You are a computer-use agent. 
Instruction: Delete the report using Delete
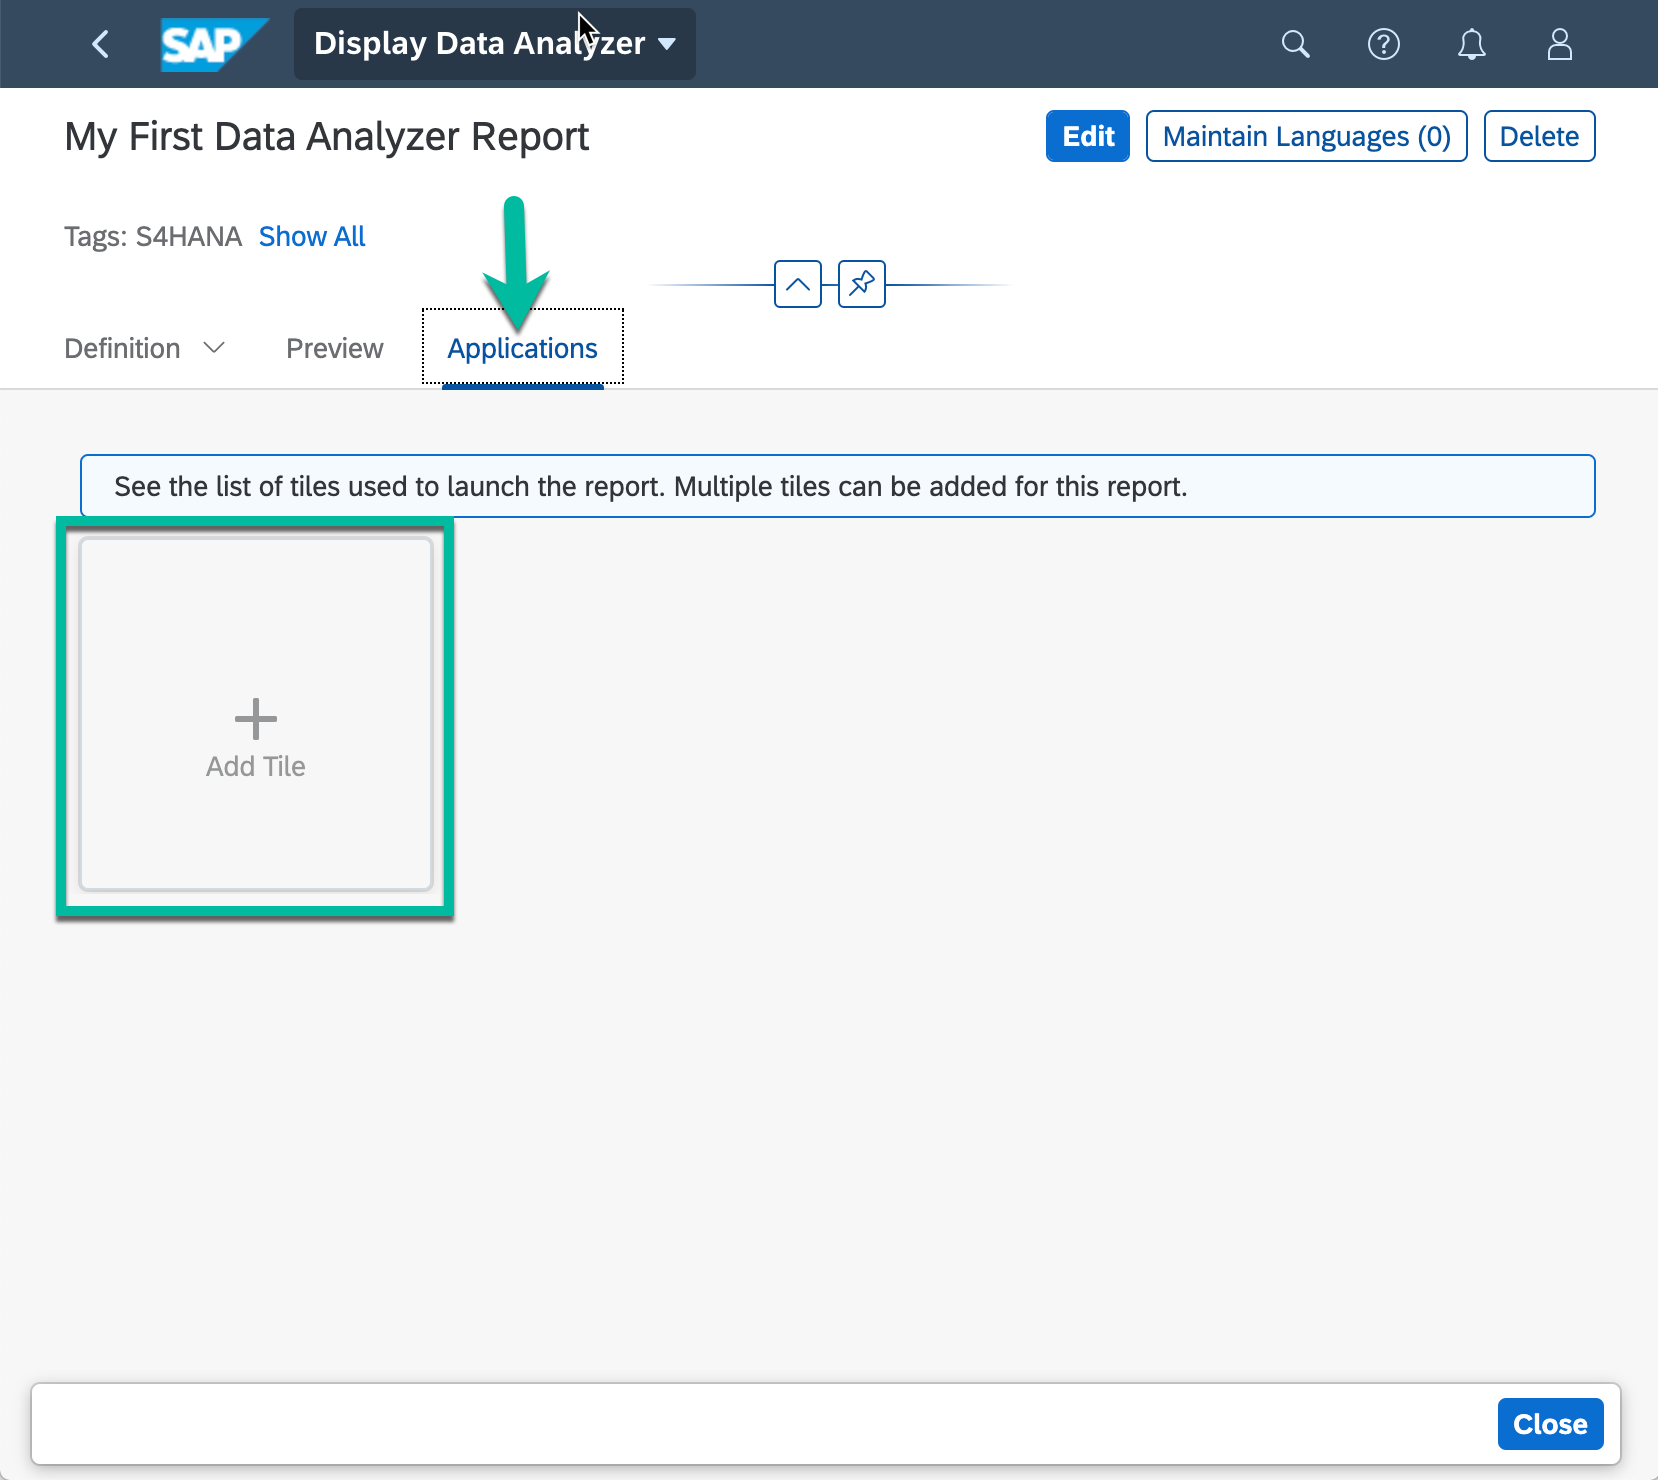tap(1538, 136)
